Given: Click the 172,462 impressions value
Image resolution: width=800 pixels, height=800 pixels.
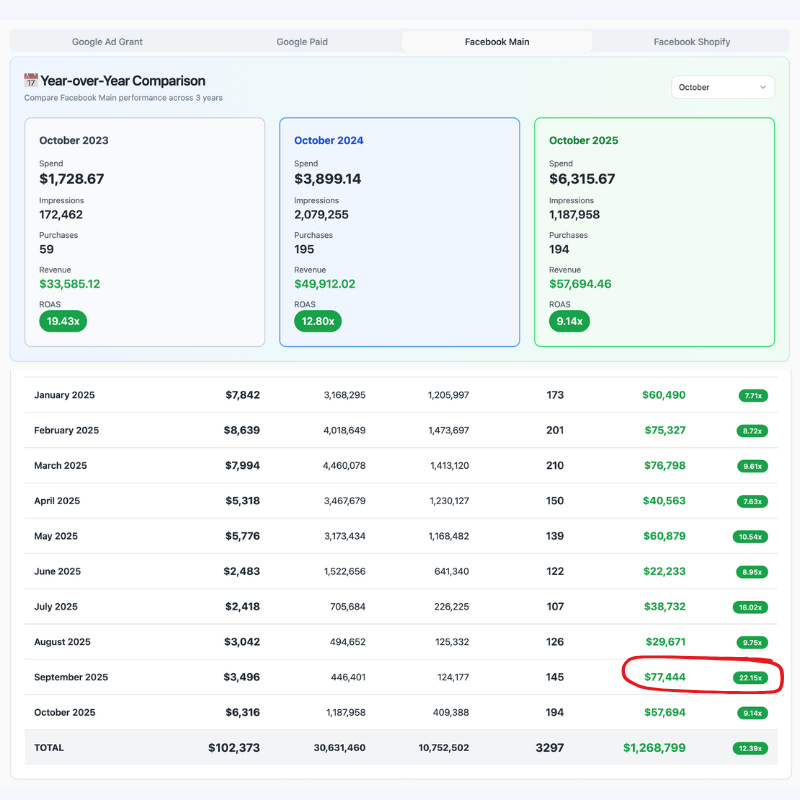Looking at the screenshot, I should point(61,215).
